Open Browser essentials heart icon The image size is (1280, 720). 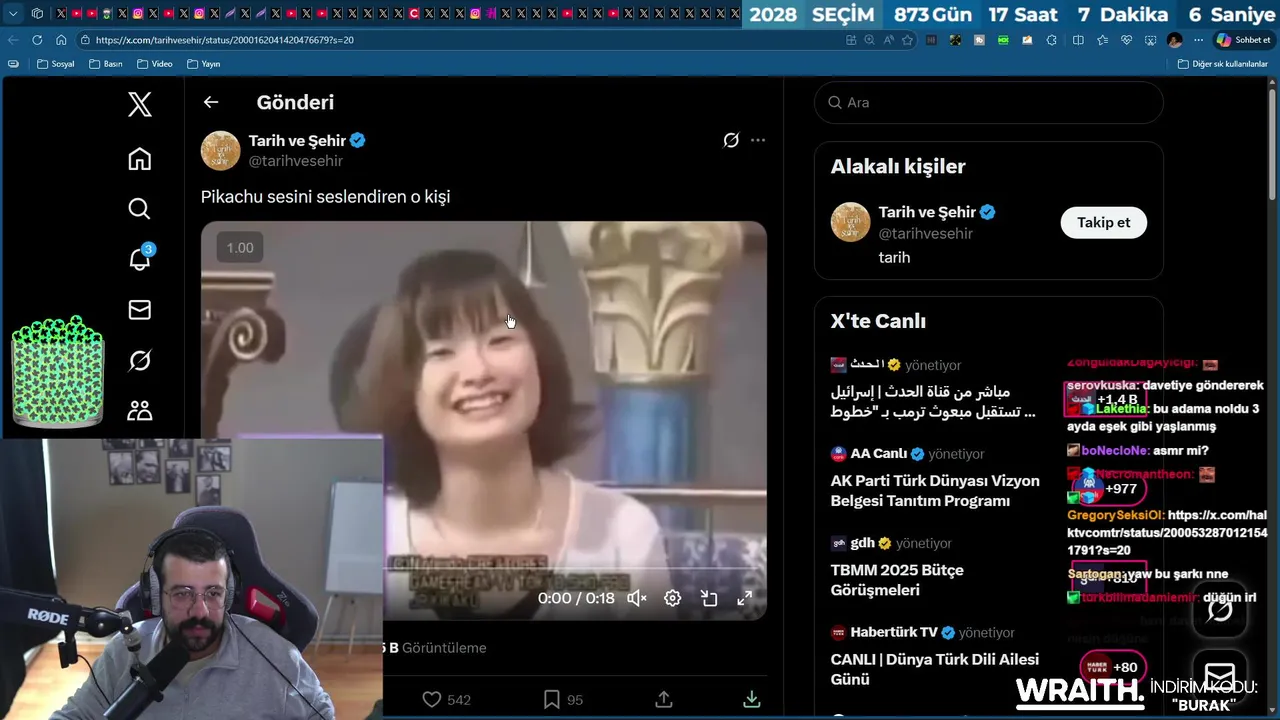click(x=1126, y=40)
